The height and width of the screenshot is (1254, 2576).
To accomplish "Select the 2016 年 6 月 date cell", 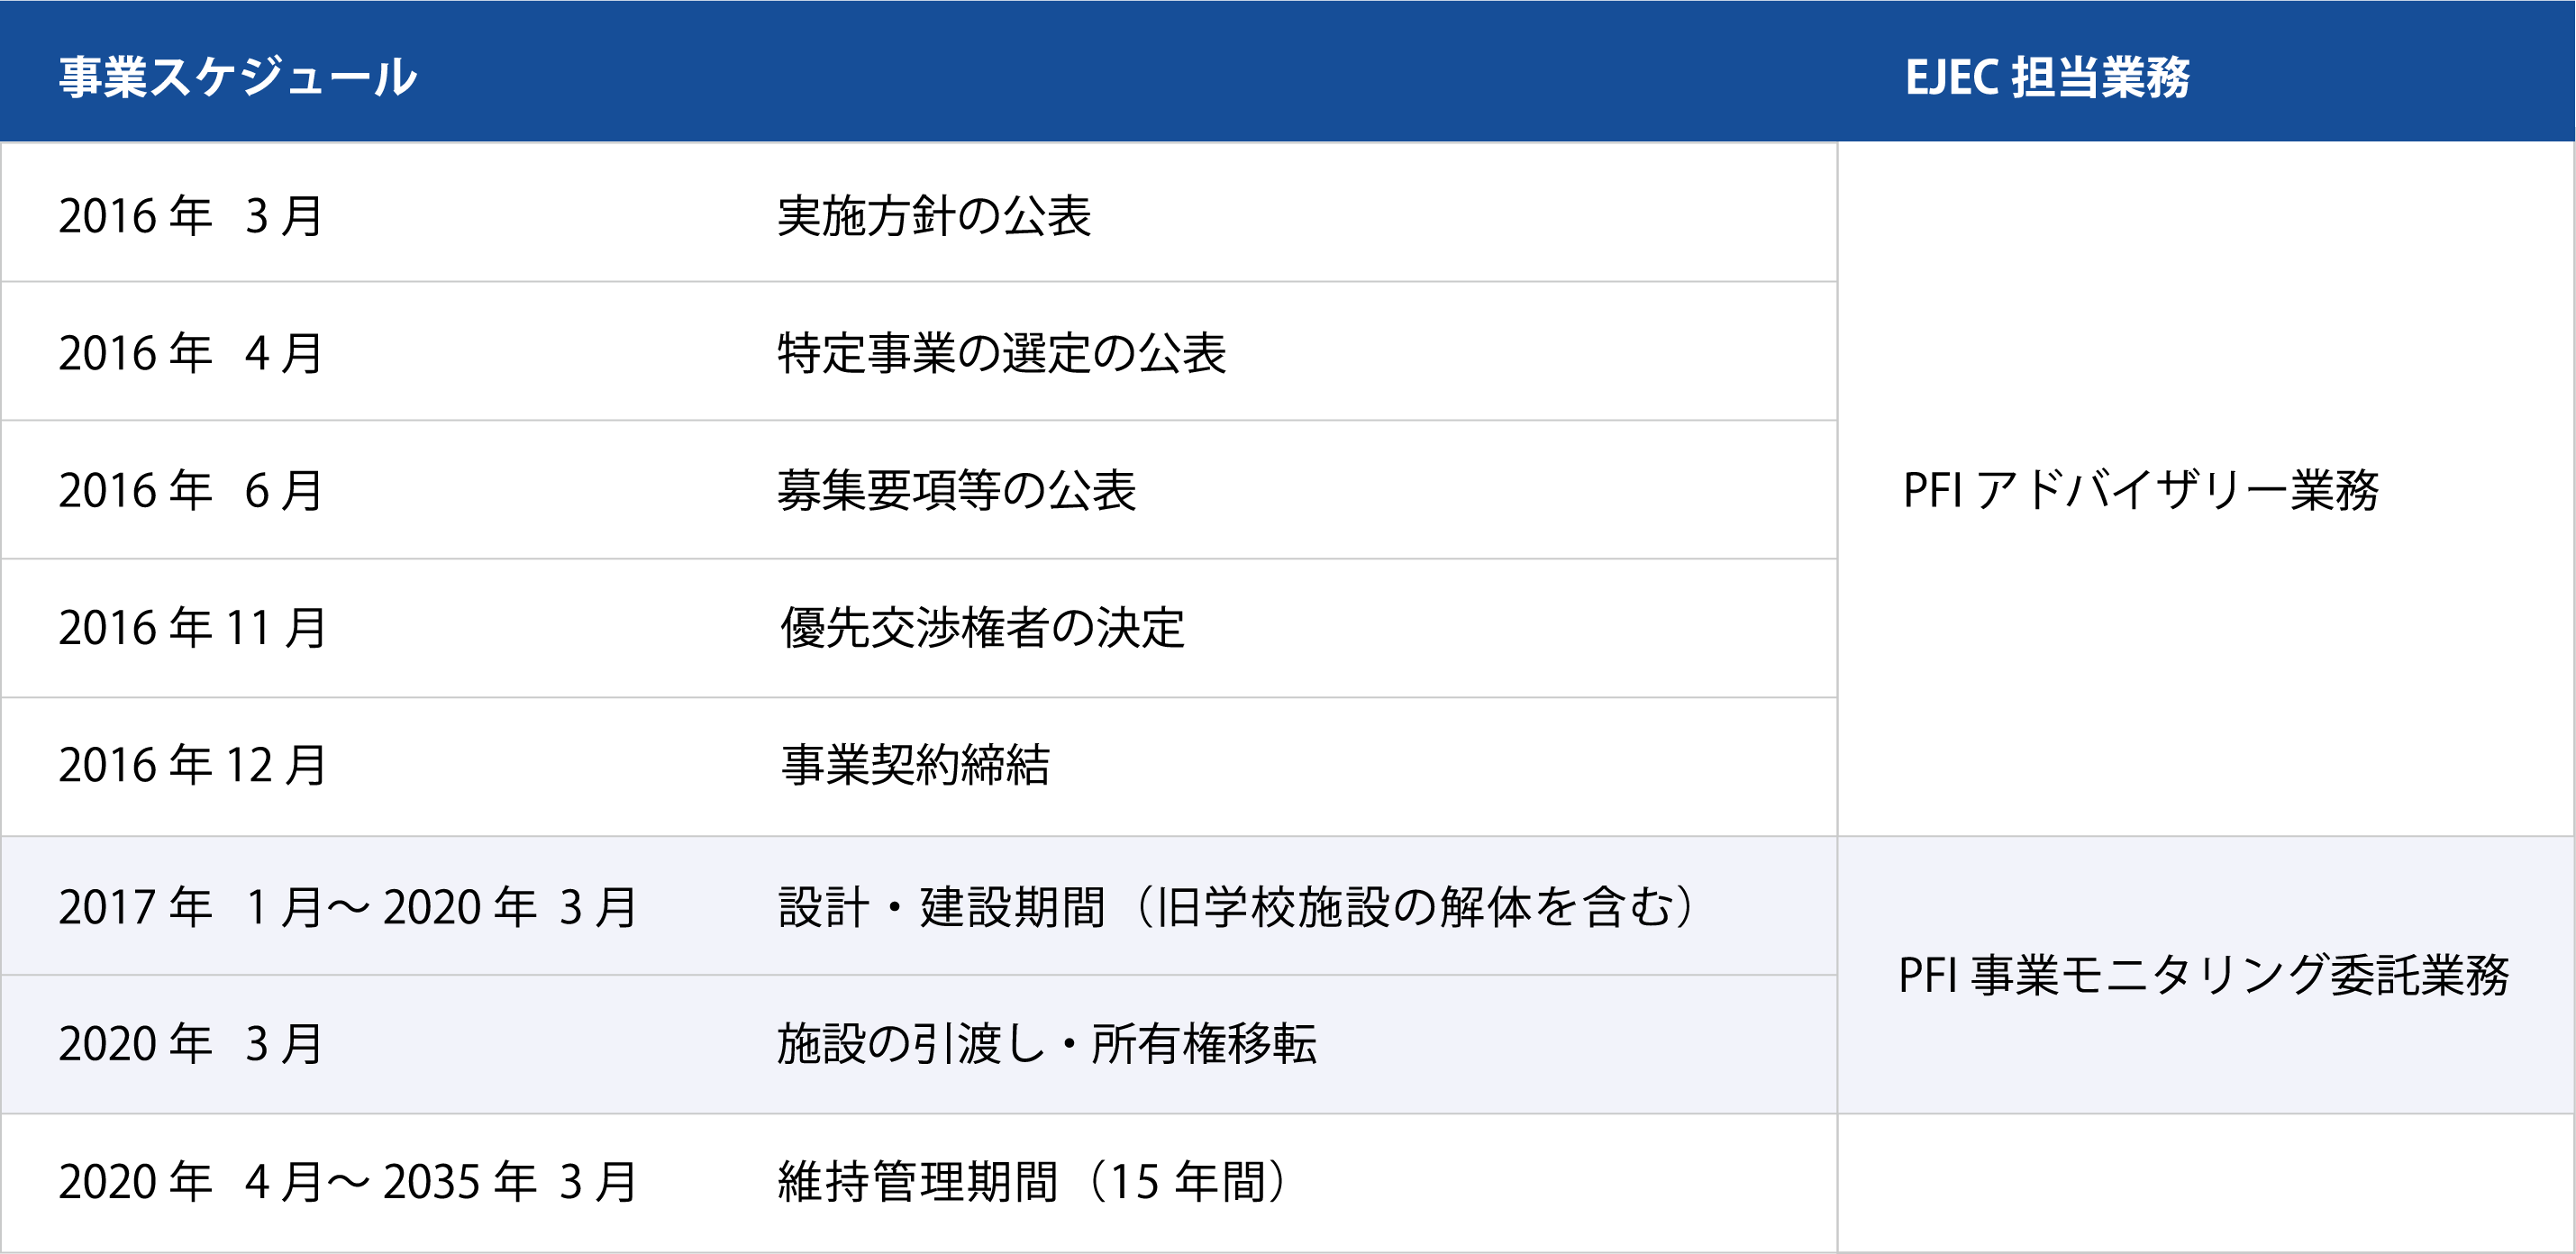I will point(190,490).
